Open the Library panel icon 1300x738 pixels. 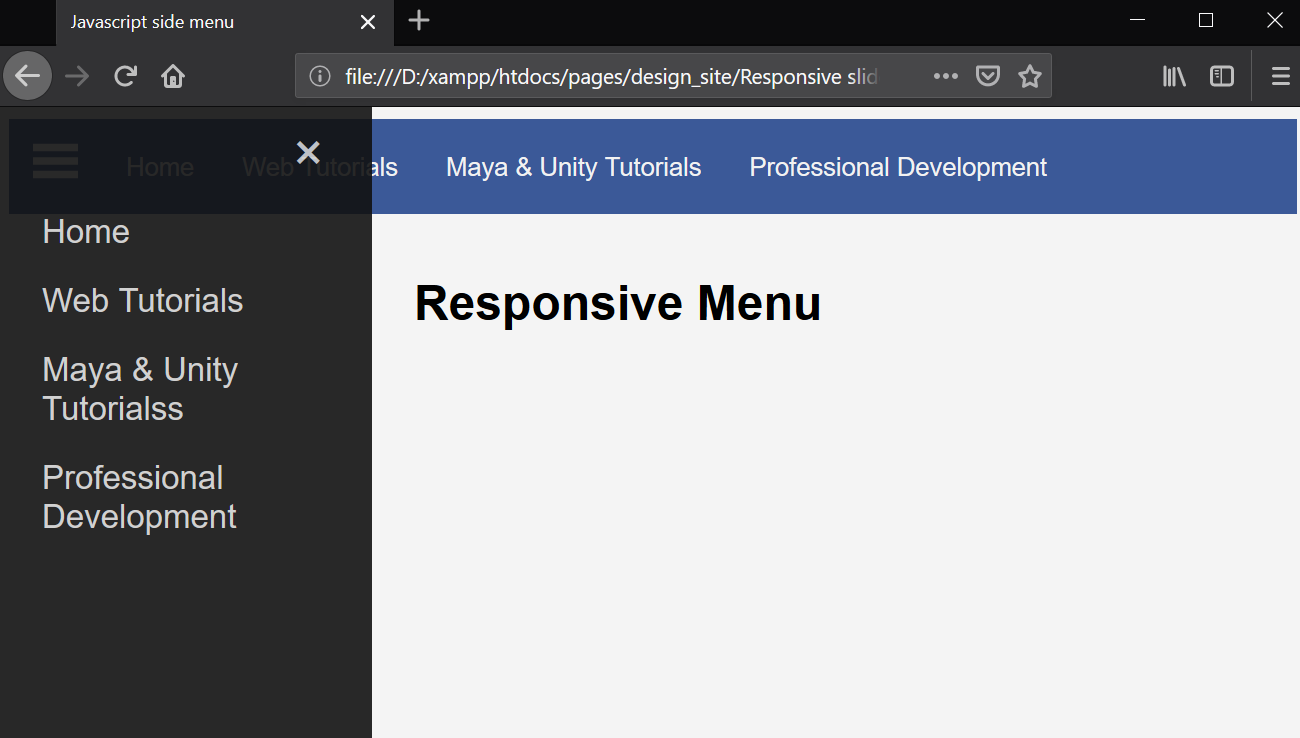click(1173, 75)
